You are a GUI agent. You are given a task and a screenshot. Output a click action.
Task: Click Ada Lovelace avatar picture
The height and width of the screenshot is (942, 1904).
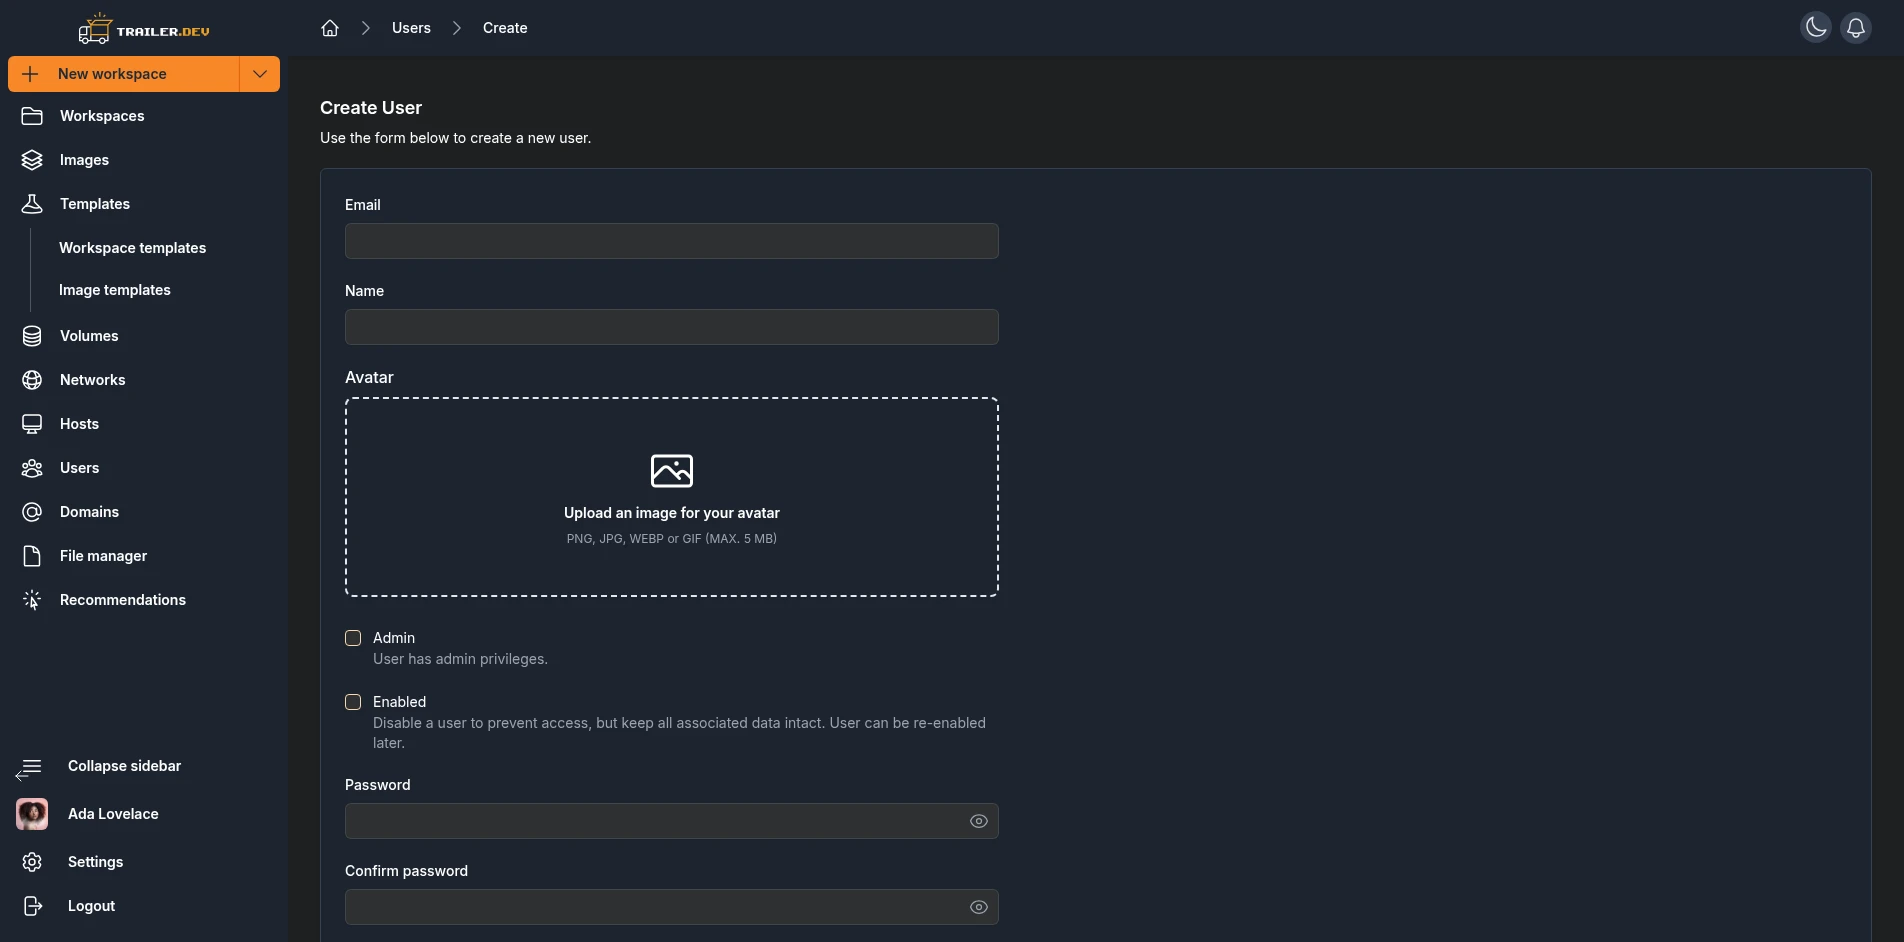click(x=32, y=814)
